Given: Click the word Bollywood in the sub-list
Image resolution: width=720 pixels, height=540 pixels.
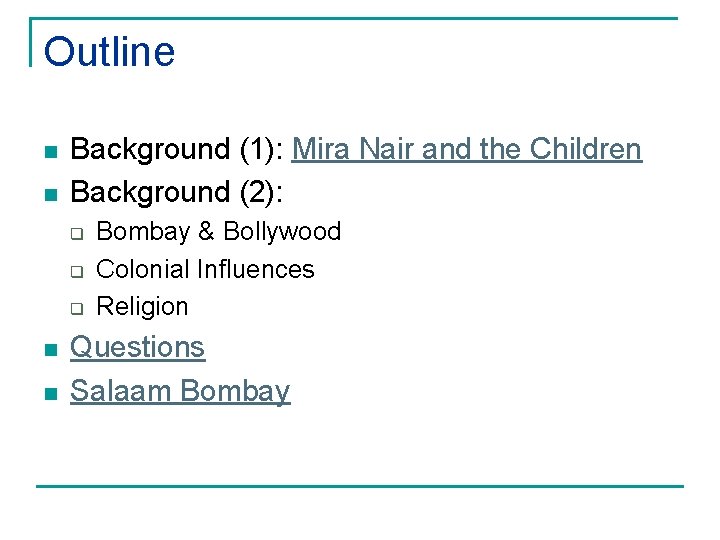Looking at the screenshot, I should click(x=282, y=231).
